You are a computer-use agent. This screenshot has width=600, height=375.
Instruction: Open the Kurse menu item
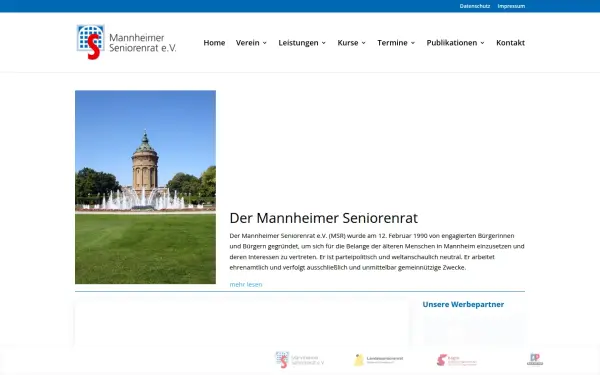pyautogui.click(x=348, y=43)
